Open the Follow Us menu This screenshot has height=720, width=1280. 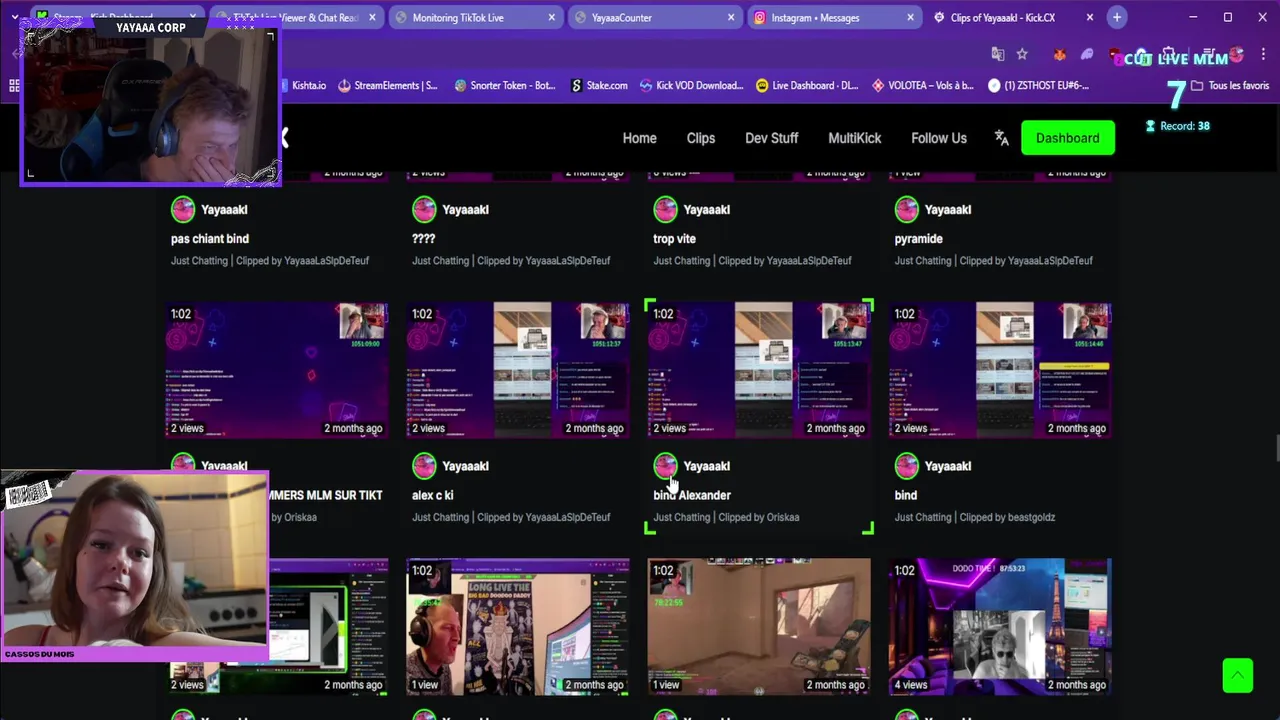click(x=938, y=138)
